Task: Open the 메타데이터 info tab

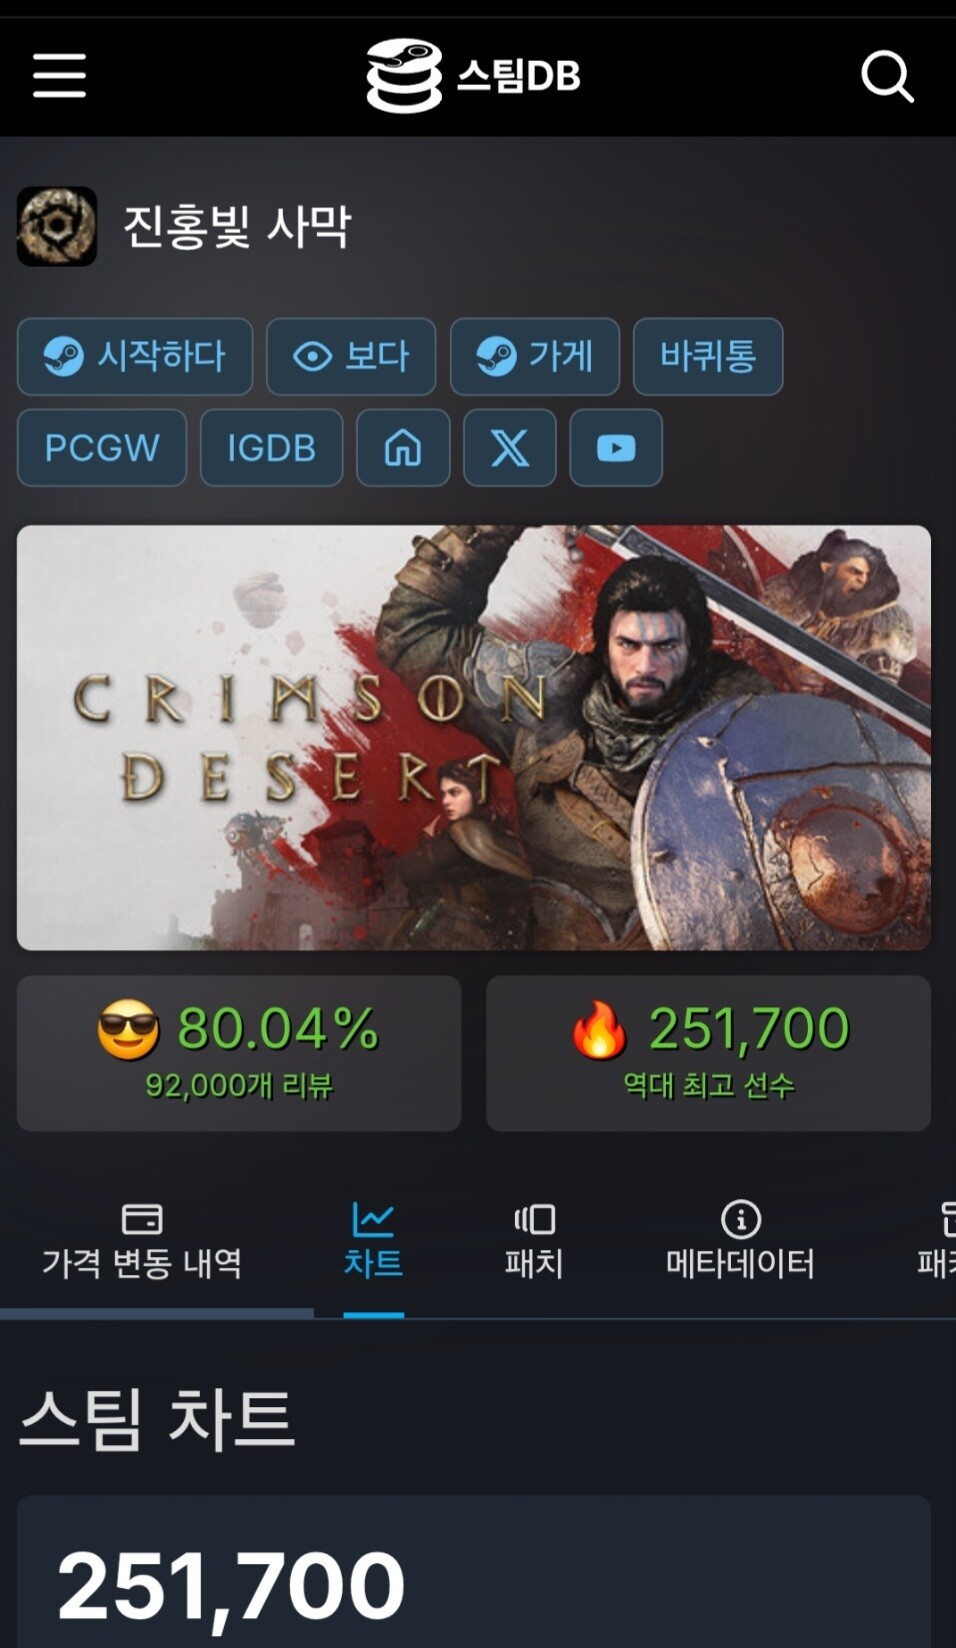Action: [740, 1242]
